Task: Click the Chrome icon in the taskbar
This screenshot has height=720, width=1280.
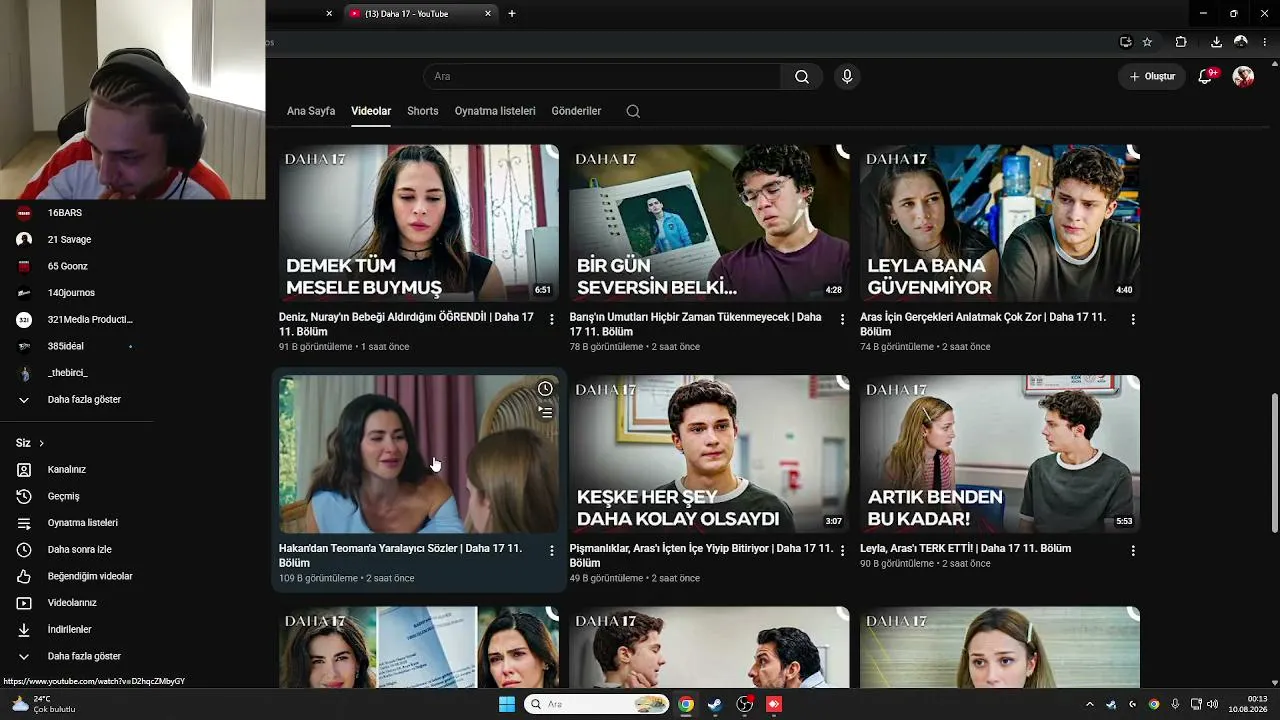Action: (685, 704)
